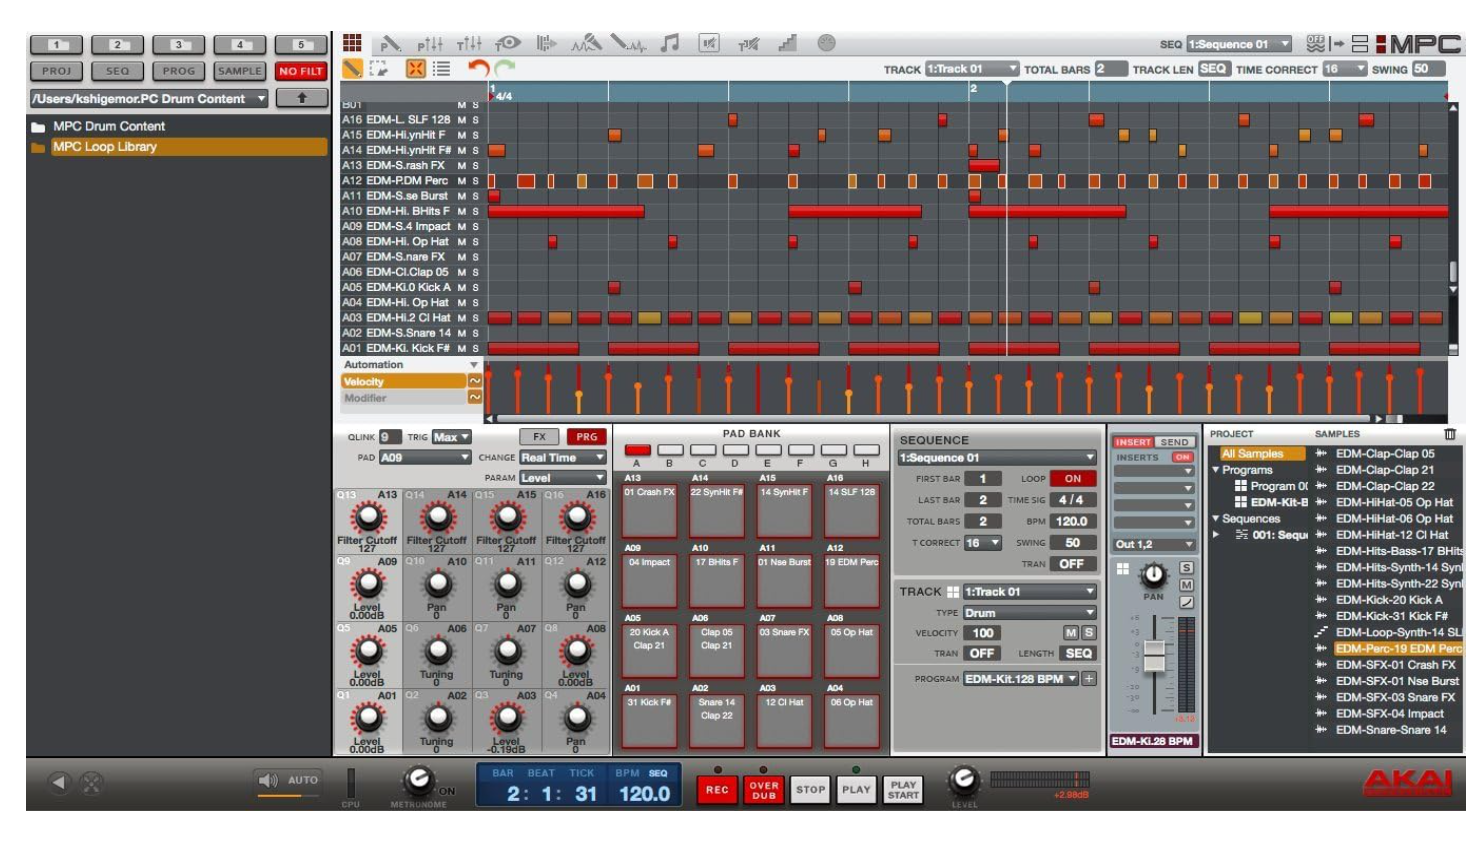Open the song mode music note icon
This screenshot has height=862, width=1470.
coord(670,43)
